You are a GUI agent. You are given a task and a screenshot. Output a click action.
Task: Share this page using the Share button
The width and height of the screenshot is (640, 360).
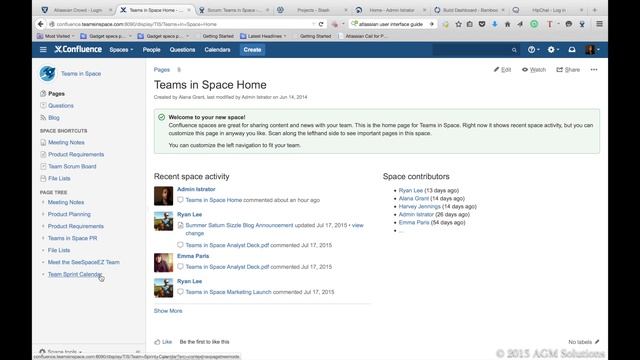568,70
